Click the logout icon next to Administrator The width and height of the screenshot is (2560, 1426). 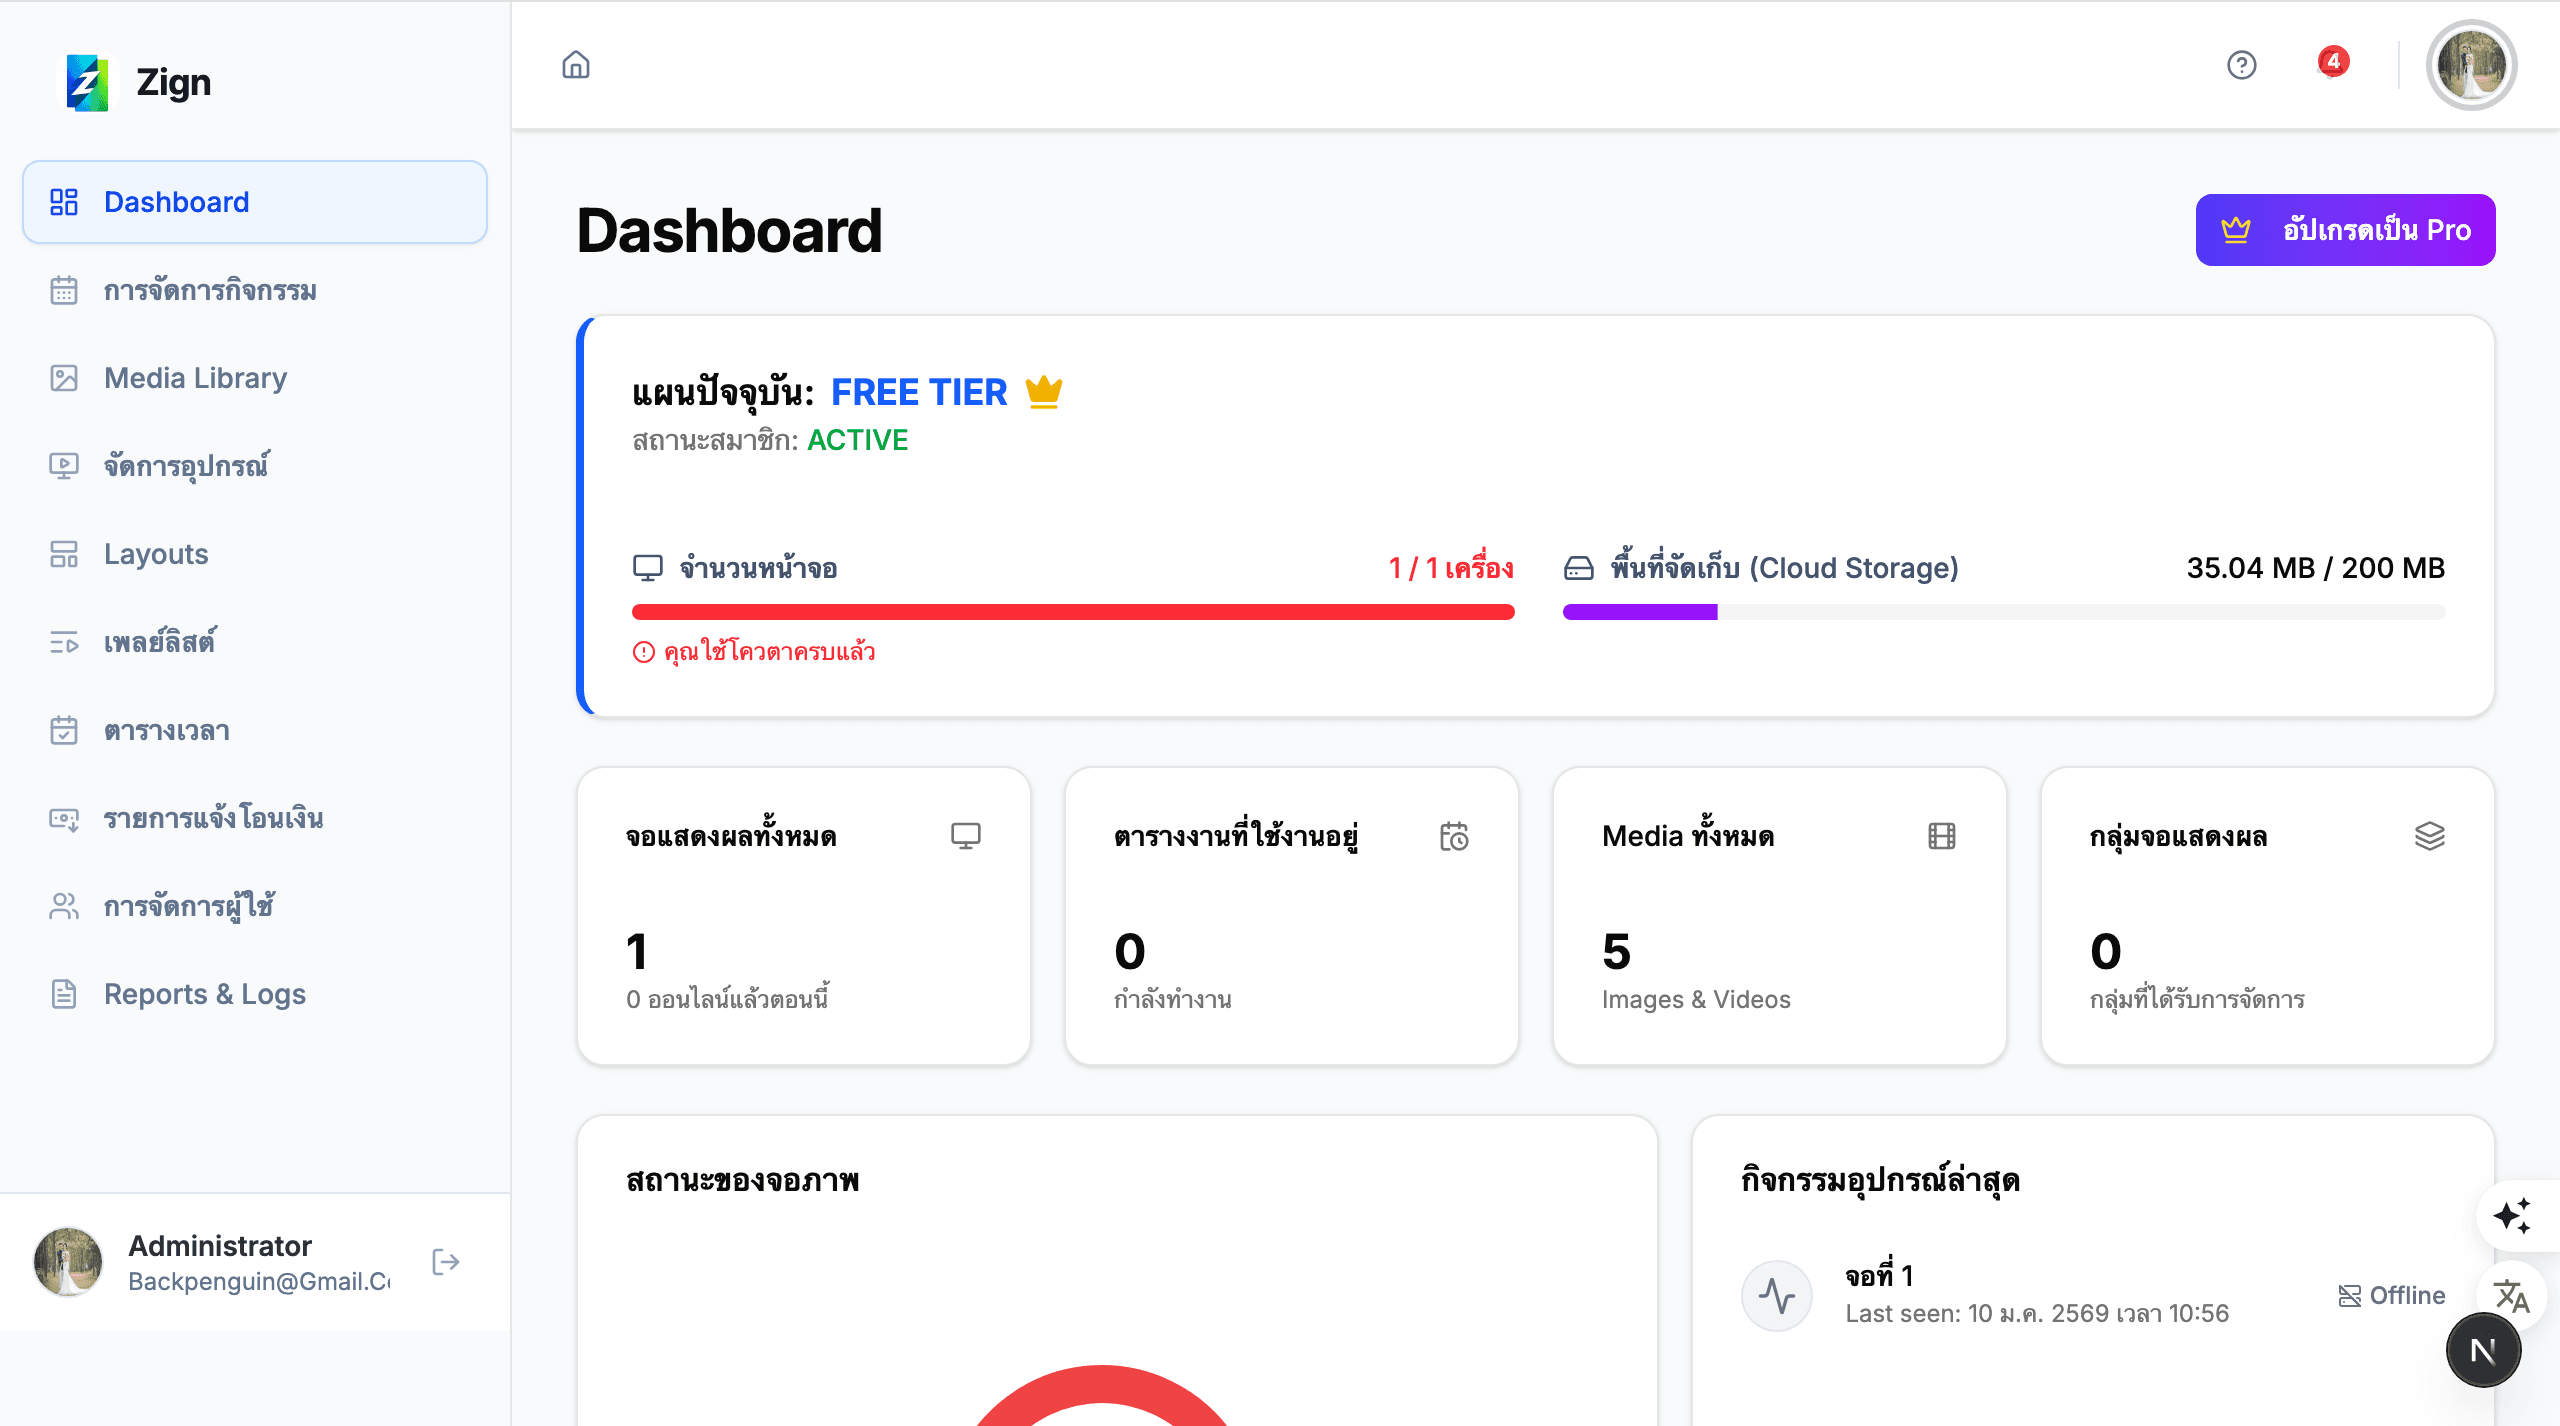[446, 1262]
